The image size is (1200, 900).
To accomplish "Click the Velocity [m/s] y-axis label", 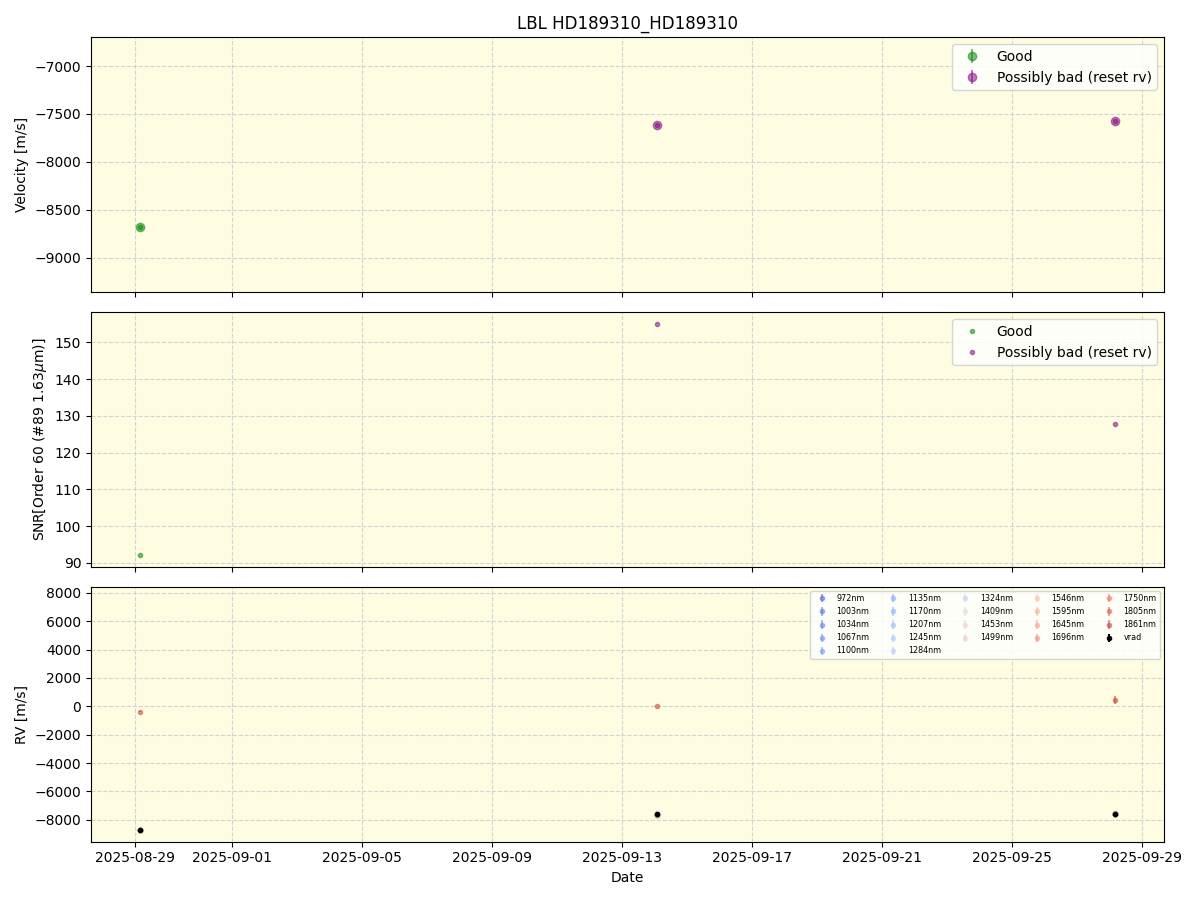I will (x=21, y=165).
